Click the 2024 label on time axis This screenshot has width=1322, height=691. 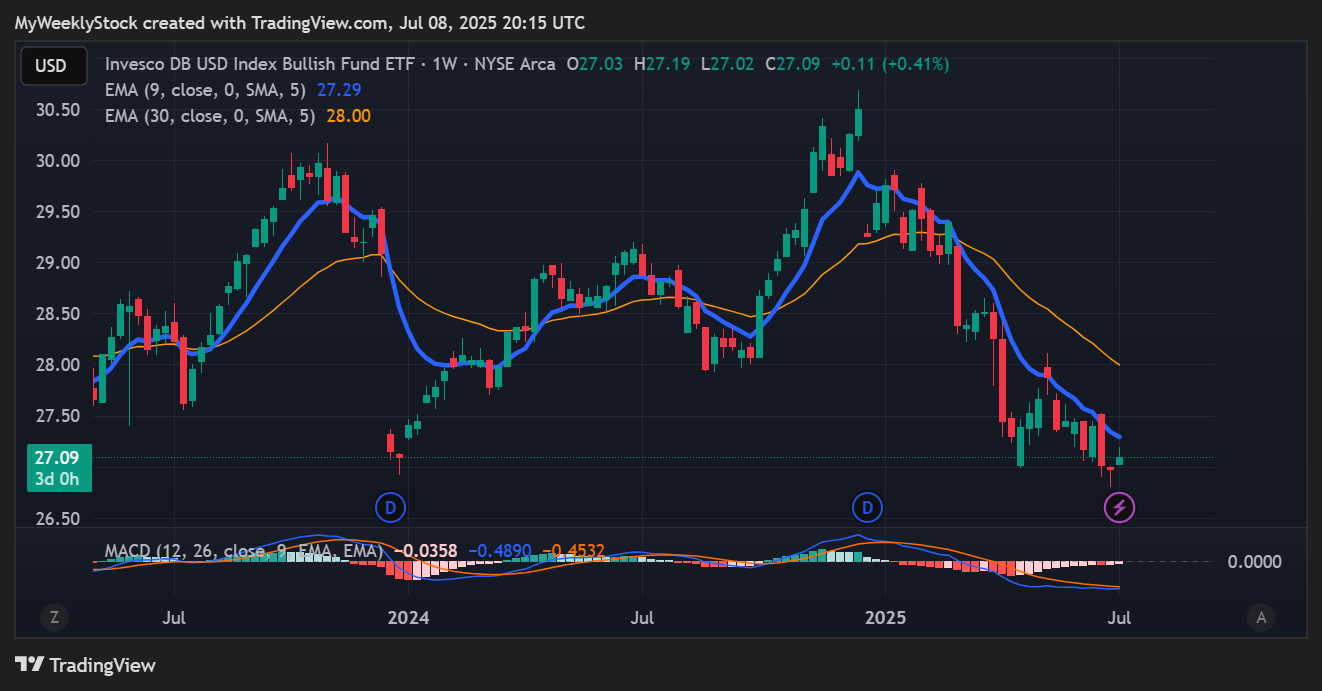(408, 618)
